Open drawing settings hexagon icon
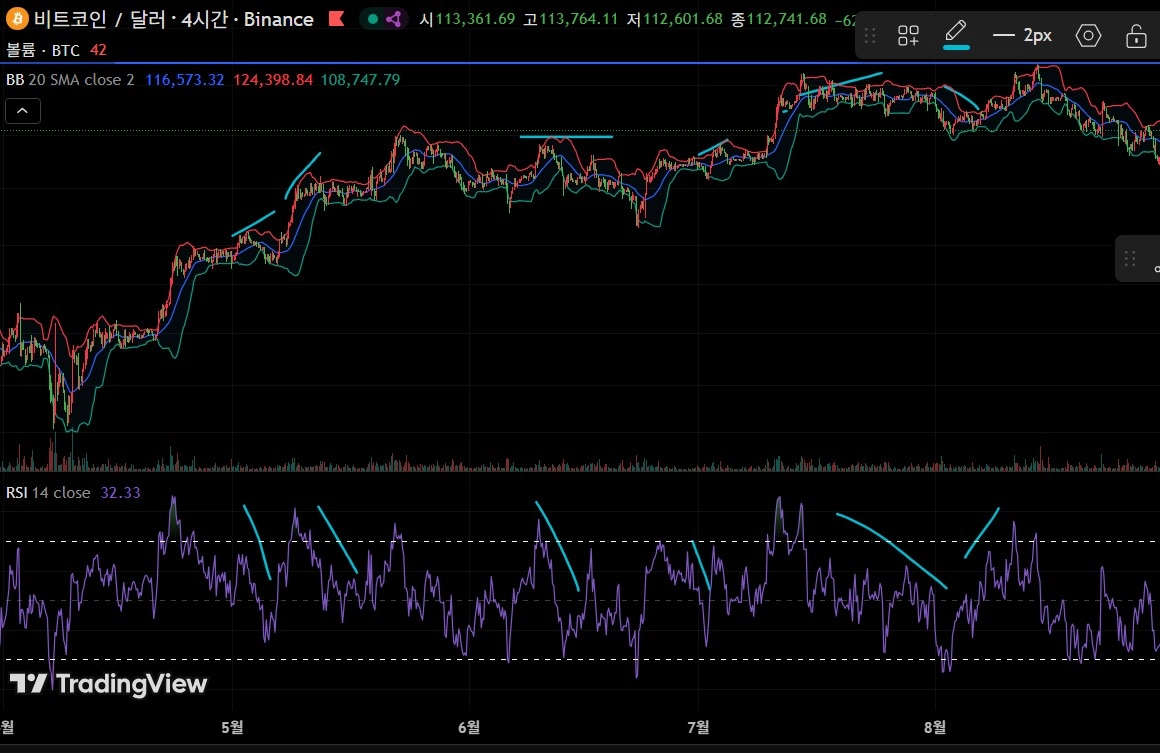 pos(1088,36)
